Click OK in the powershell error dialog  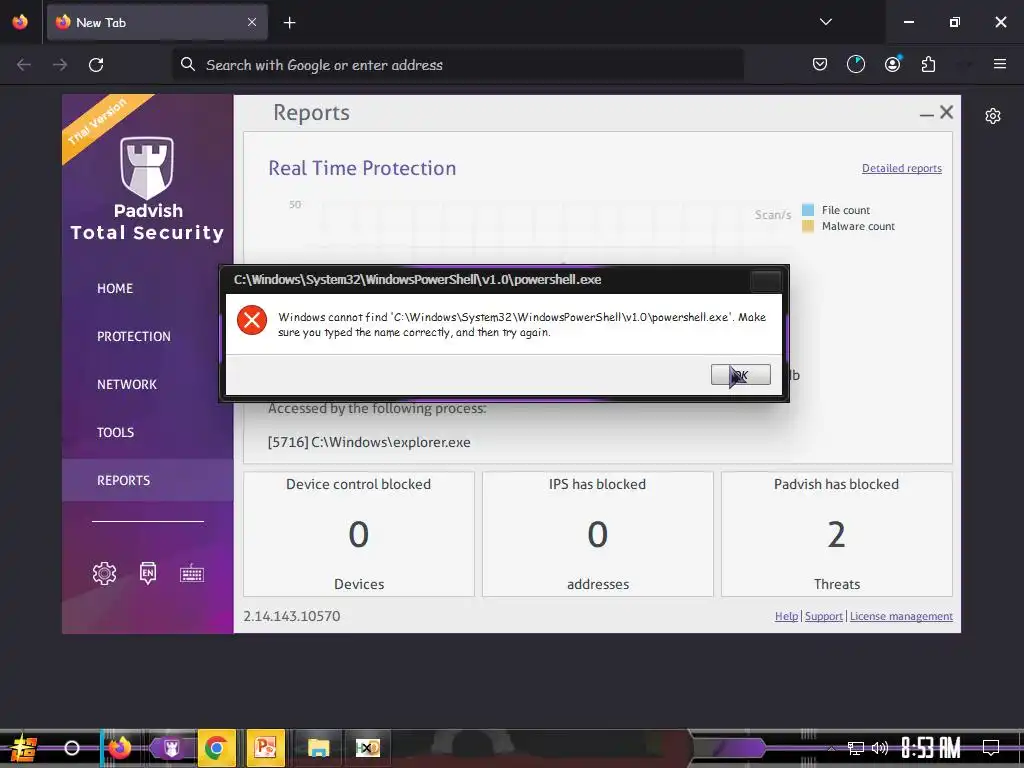coord(741,374)
